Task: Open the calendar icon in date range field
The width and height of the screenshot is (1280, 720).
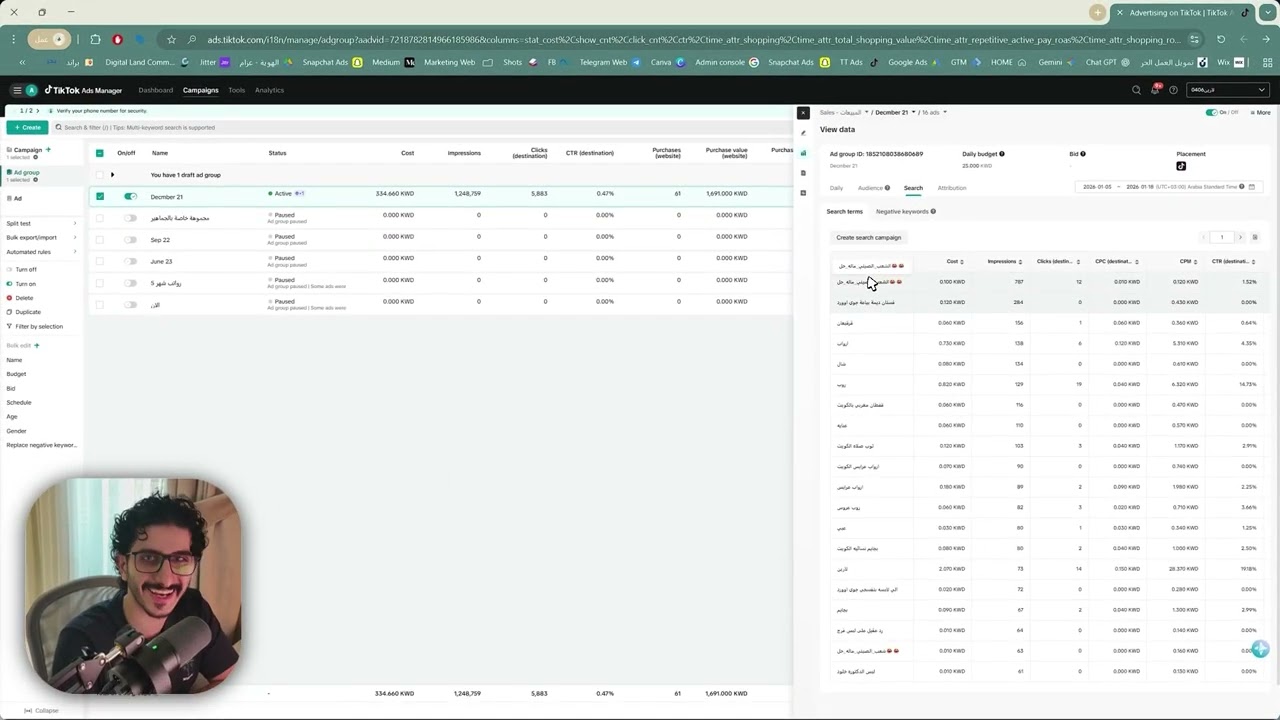Action: coord(1251,187)
